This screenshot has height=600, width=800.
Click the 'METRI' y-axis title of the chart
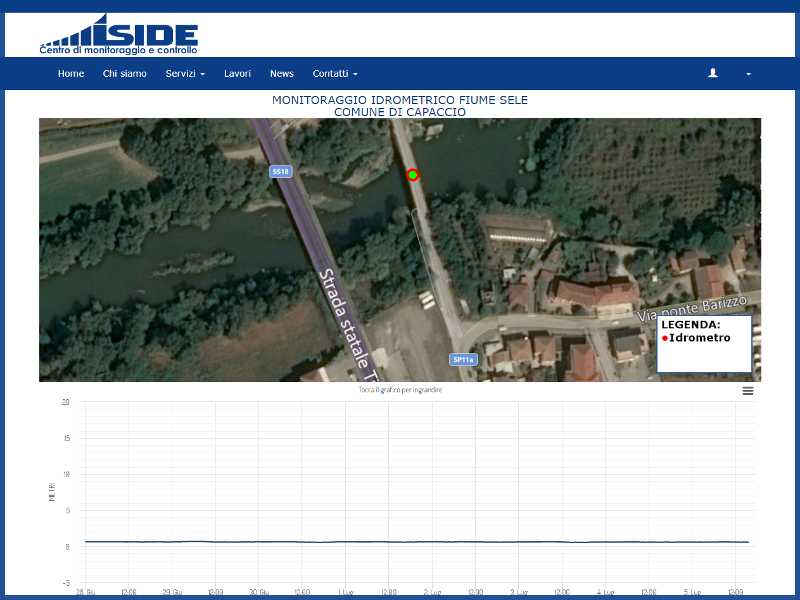[52, 491]
